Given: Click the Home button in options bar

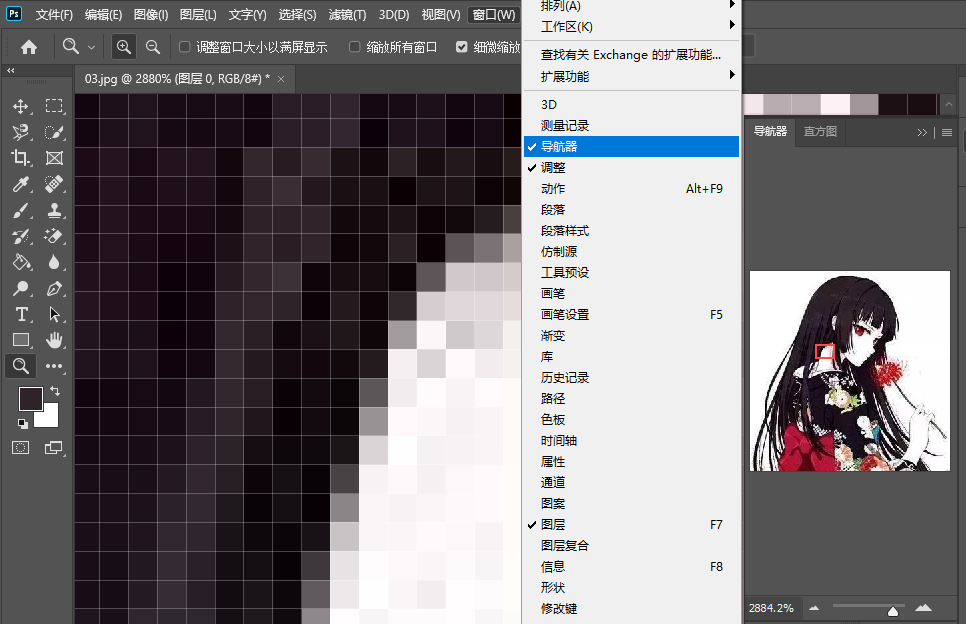Looking at the screenshot, I should tap(29, 47).
